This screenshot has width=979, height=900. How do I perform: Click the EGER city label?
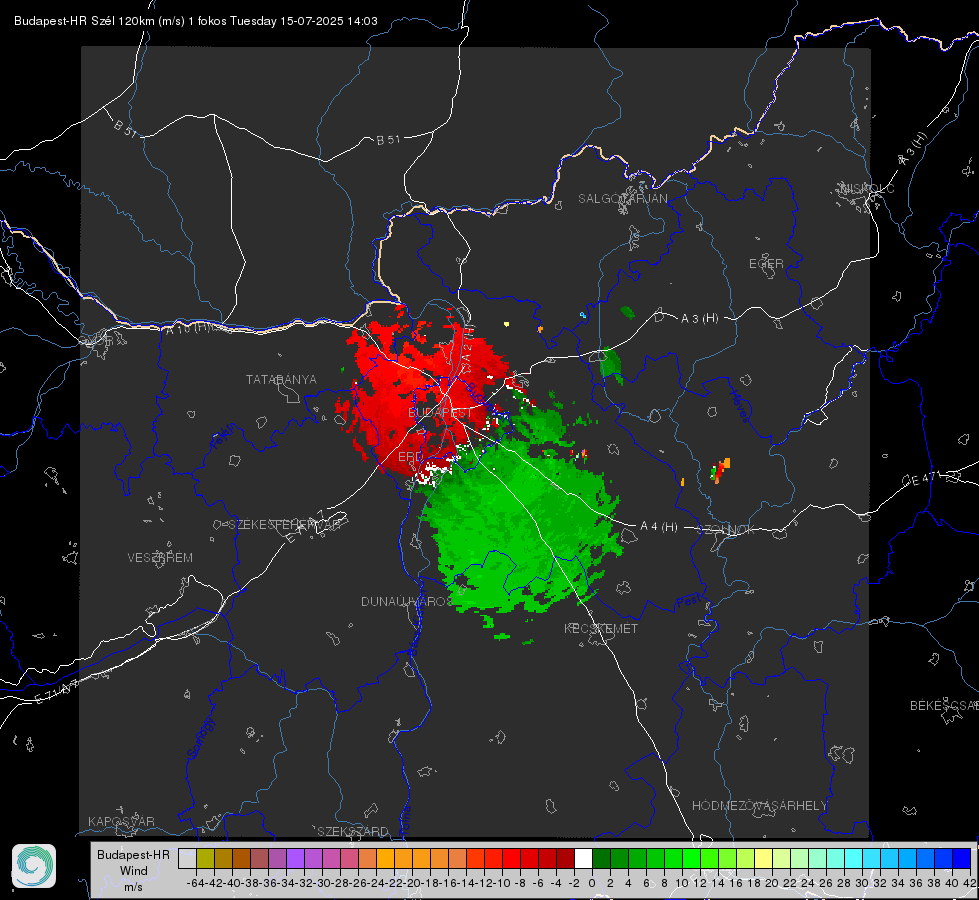765,264
